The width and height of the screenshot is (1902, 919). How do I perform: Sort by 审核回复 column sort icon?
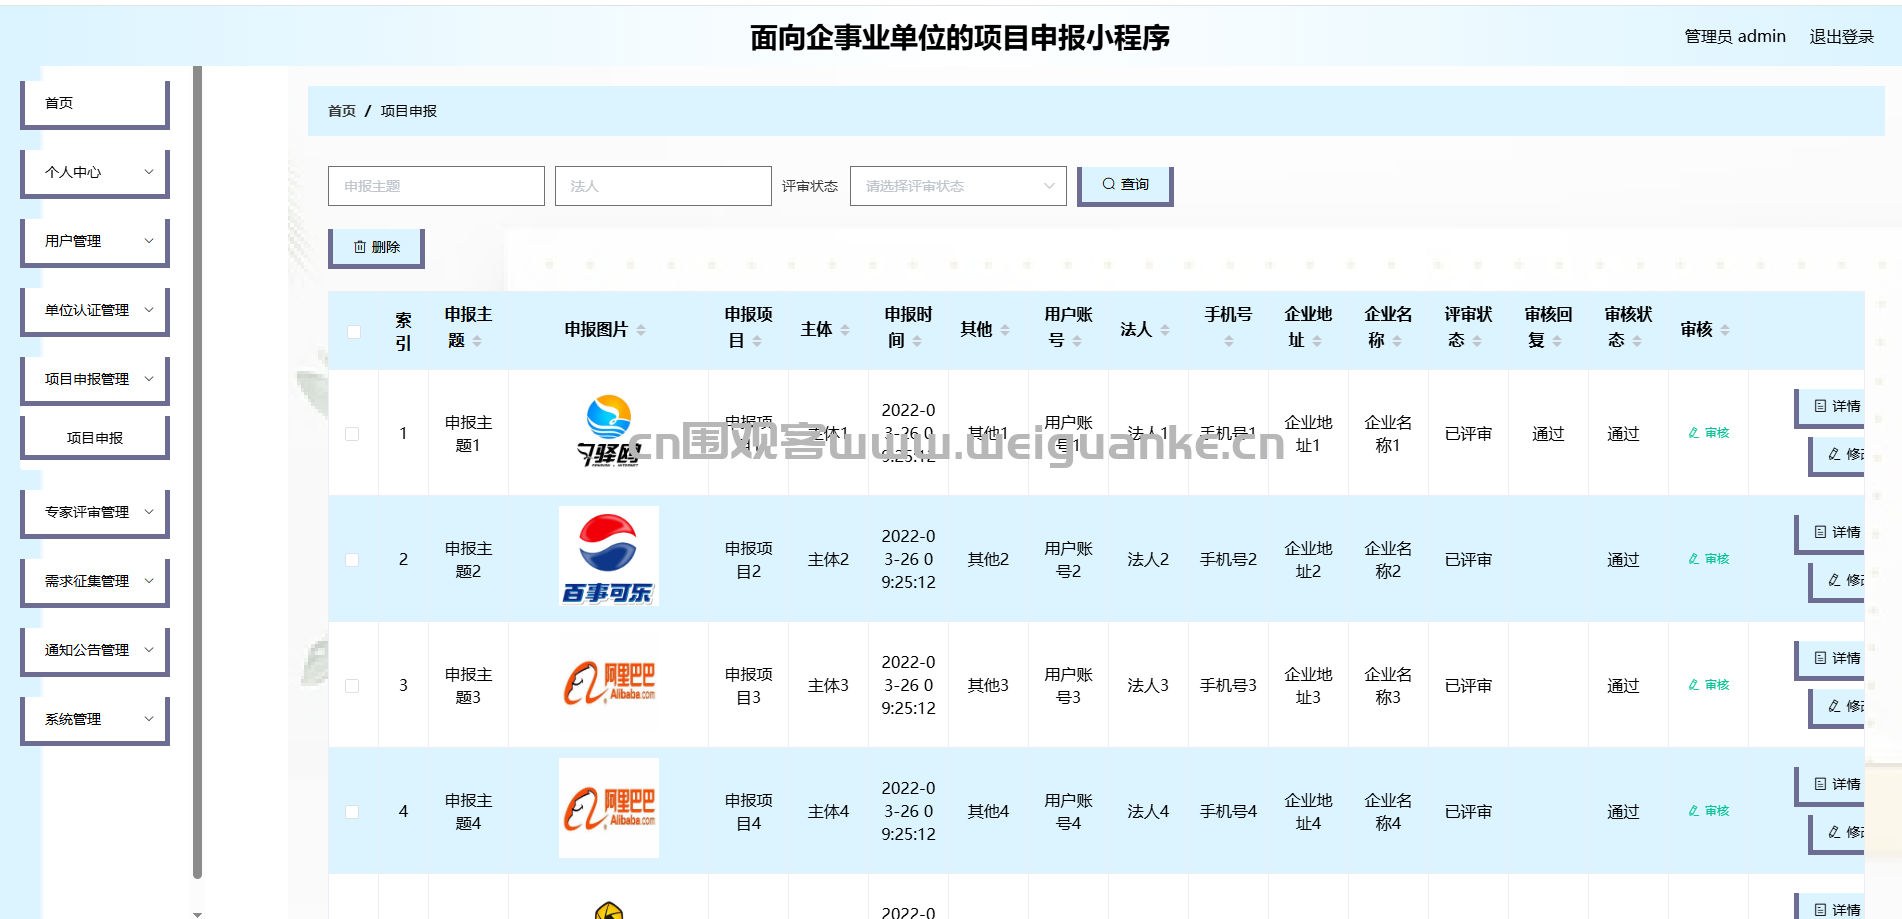[x=1557, y=341]
